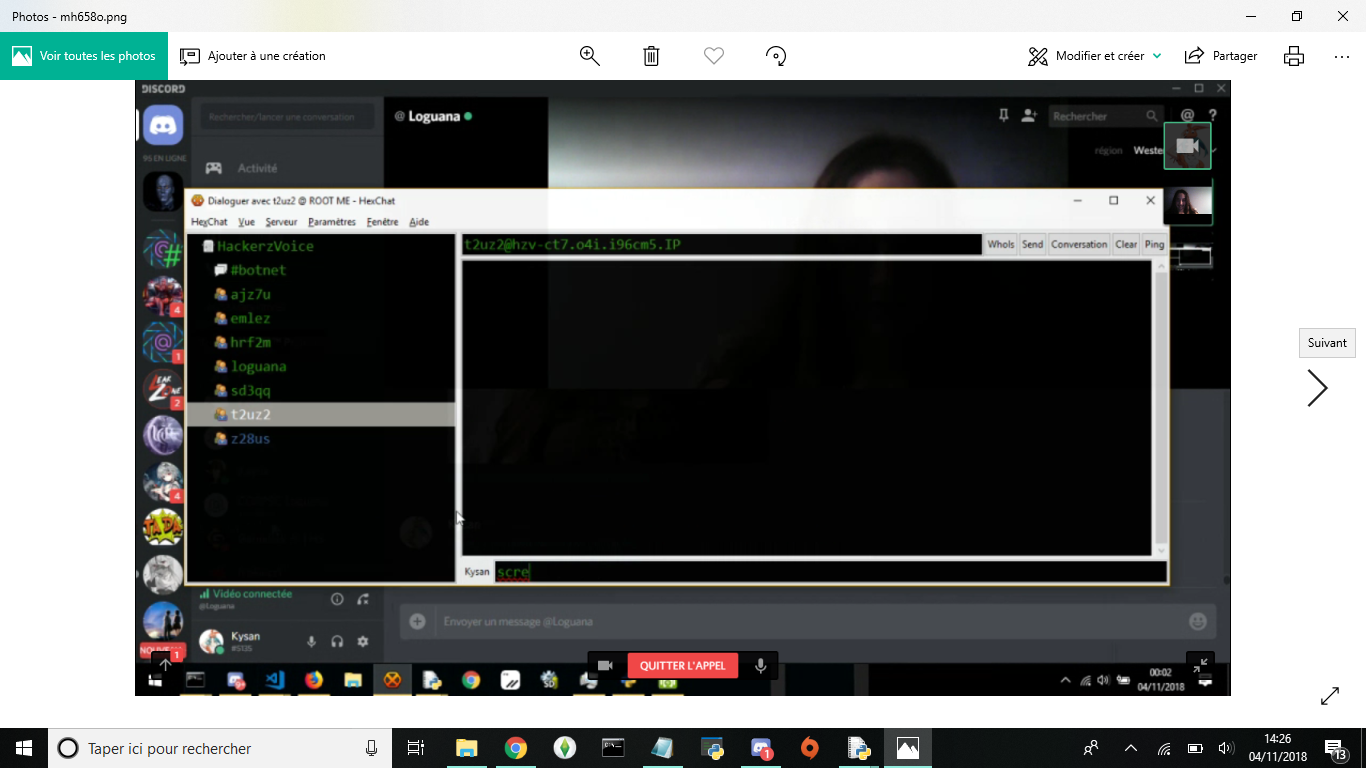The height and width of the screenshot is (768, 1366).
Task: Open Discord help question mark icon
Action: click(x=1212, y=116)
